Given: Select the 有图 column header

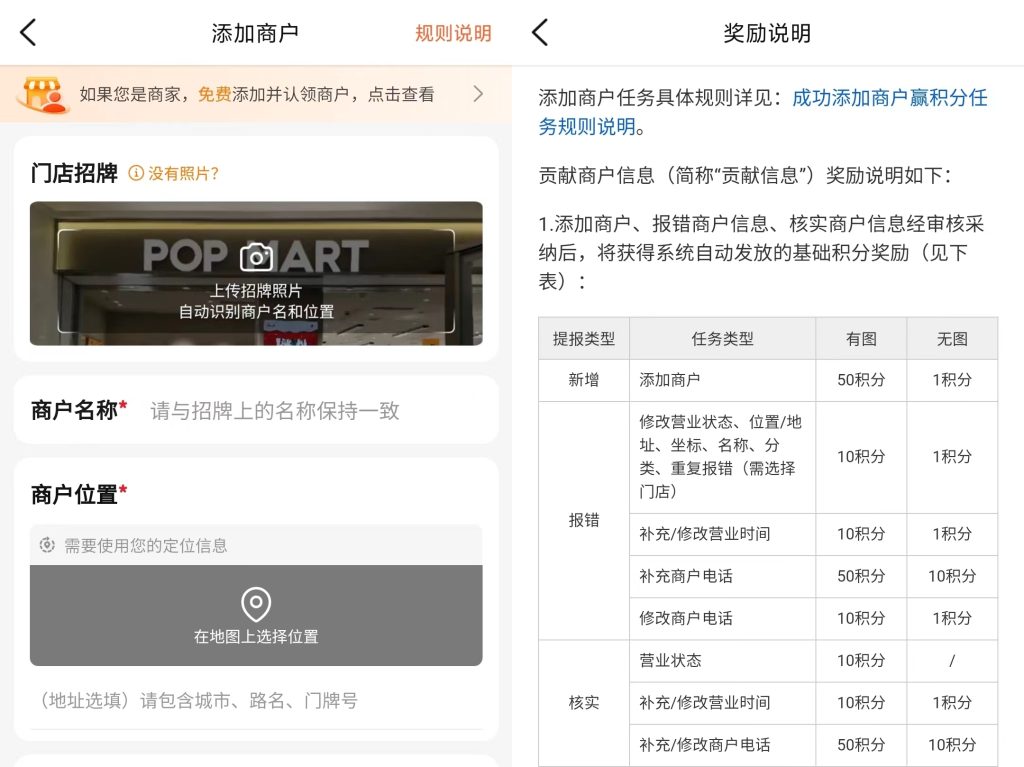Looking at the screenshot, I should [x=861, y=338].
